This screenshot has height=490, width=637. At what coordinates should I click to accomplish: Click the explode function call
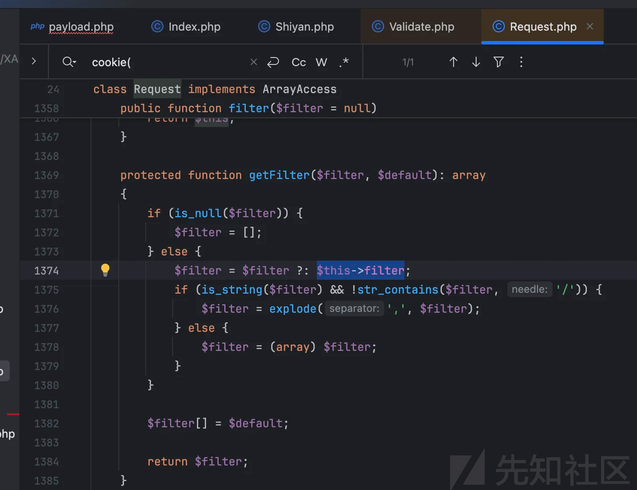(292, 309)
